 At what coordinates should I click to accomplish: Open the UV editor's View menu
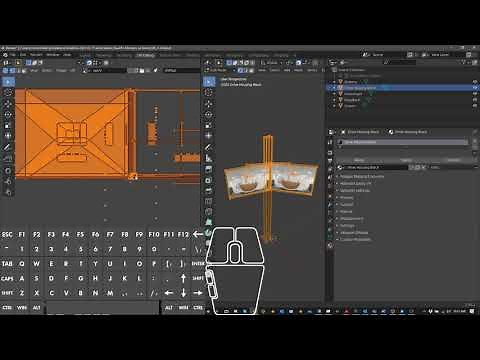[34, 70]
